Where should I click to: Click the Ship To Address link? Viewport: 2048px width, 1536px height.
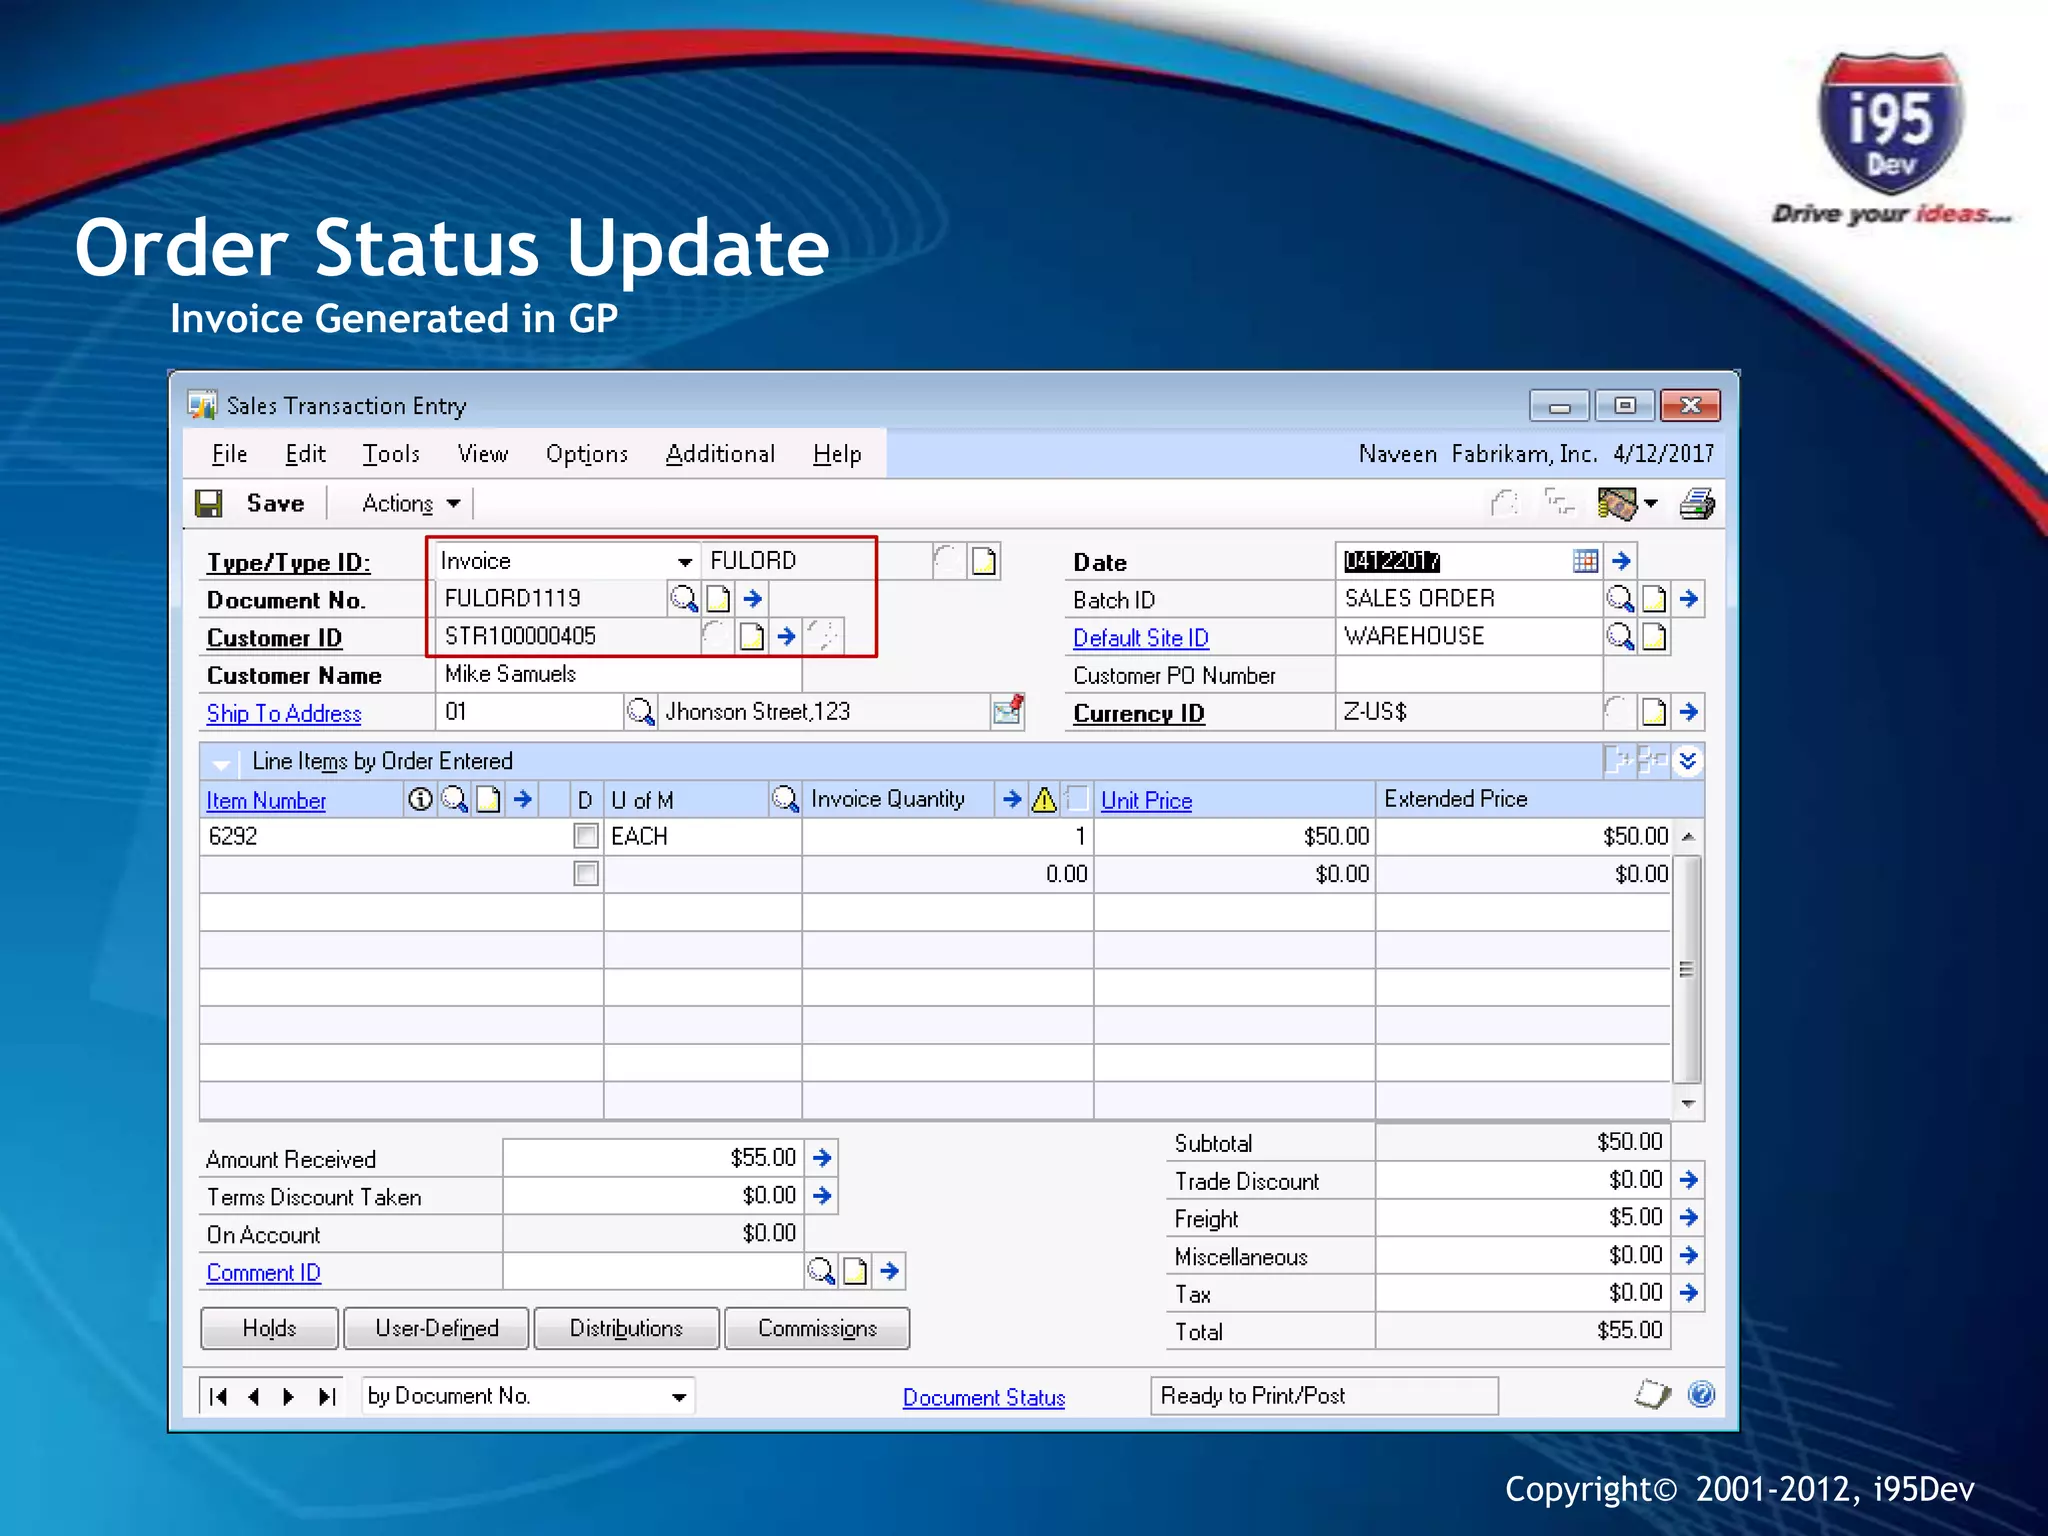(x=284, y=713)
